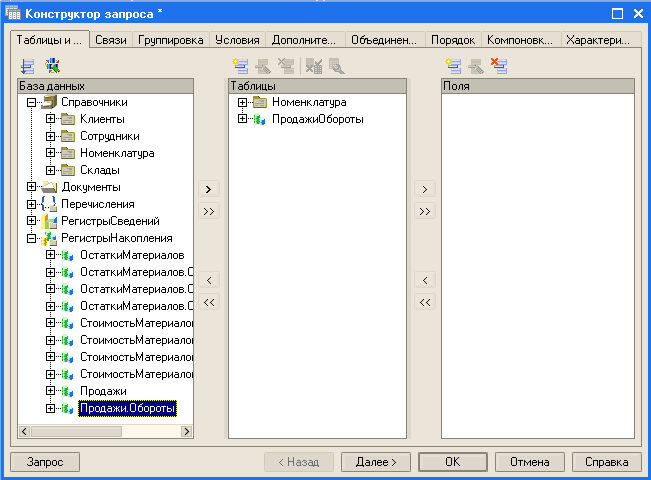The height and width of the screenshot is (480, 651).
Task: Click second toolbar icon above the База данных tree
Action: pyautogui.click(x=52, y=67)
